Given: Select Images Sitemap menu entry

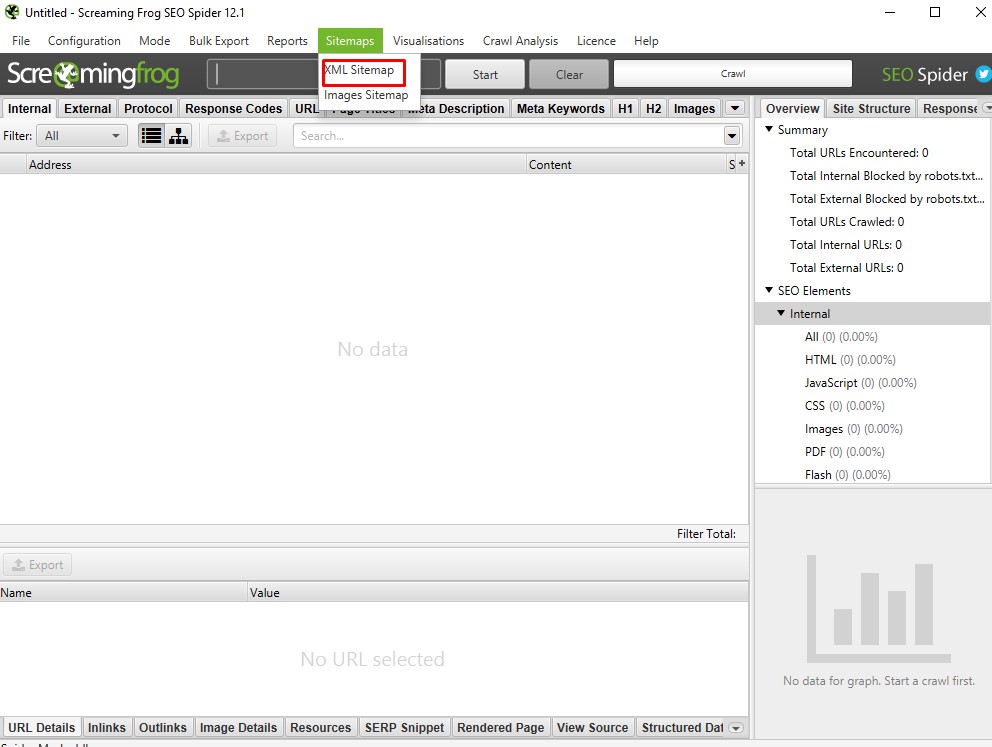Looking at the screenshot, I should [366, 95].
